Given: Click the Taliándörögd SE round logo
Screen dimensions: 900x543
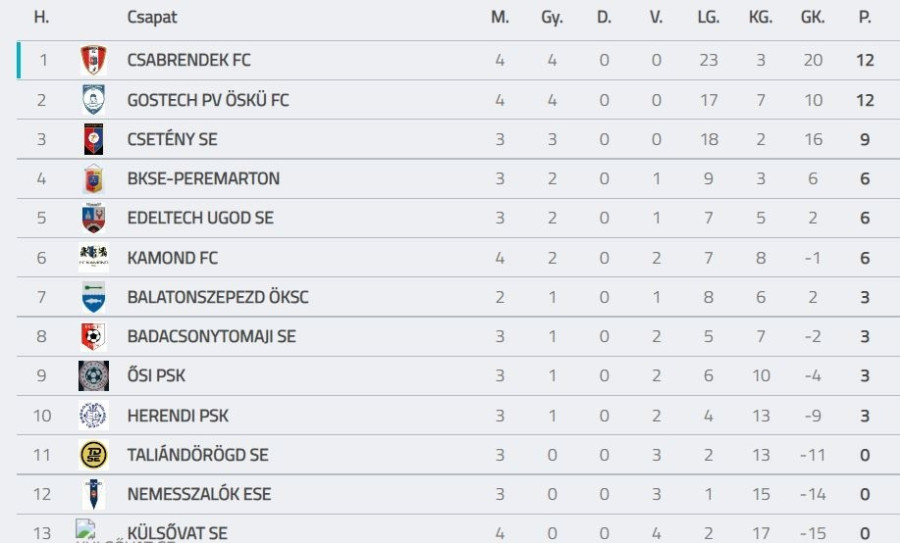Looking at the screenshot, I should 93,455.
